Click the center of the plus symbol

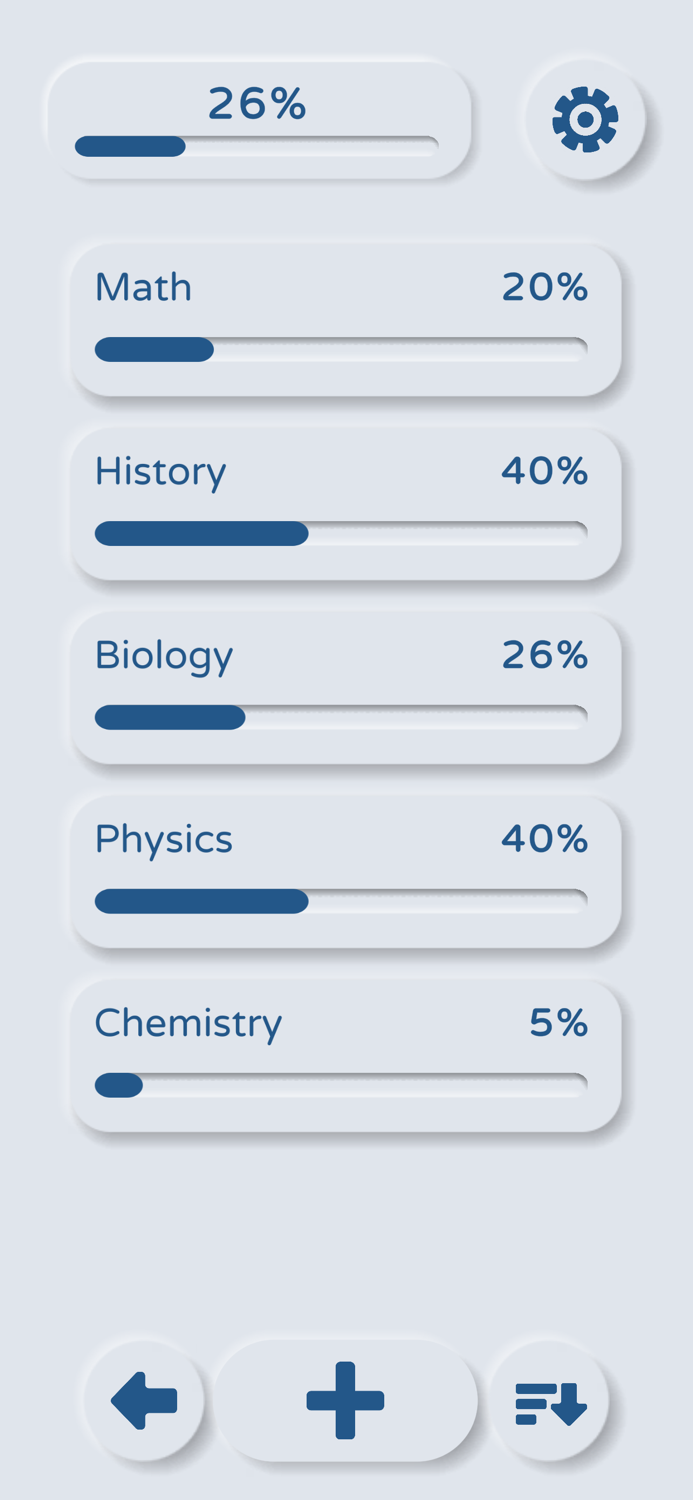(346, 1399)
